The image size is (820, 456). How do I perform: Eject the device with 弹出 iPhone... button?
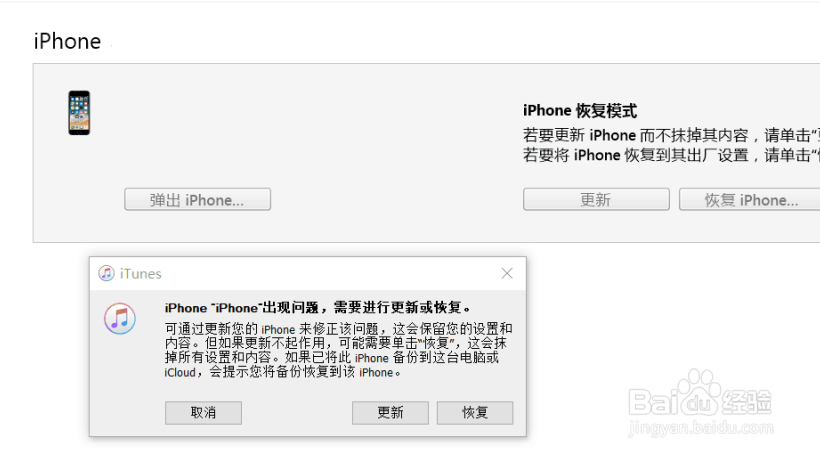coord(198,200)
